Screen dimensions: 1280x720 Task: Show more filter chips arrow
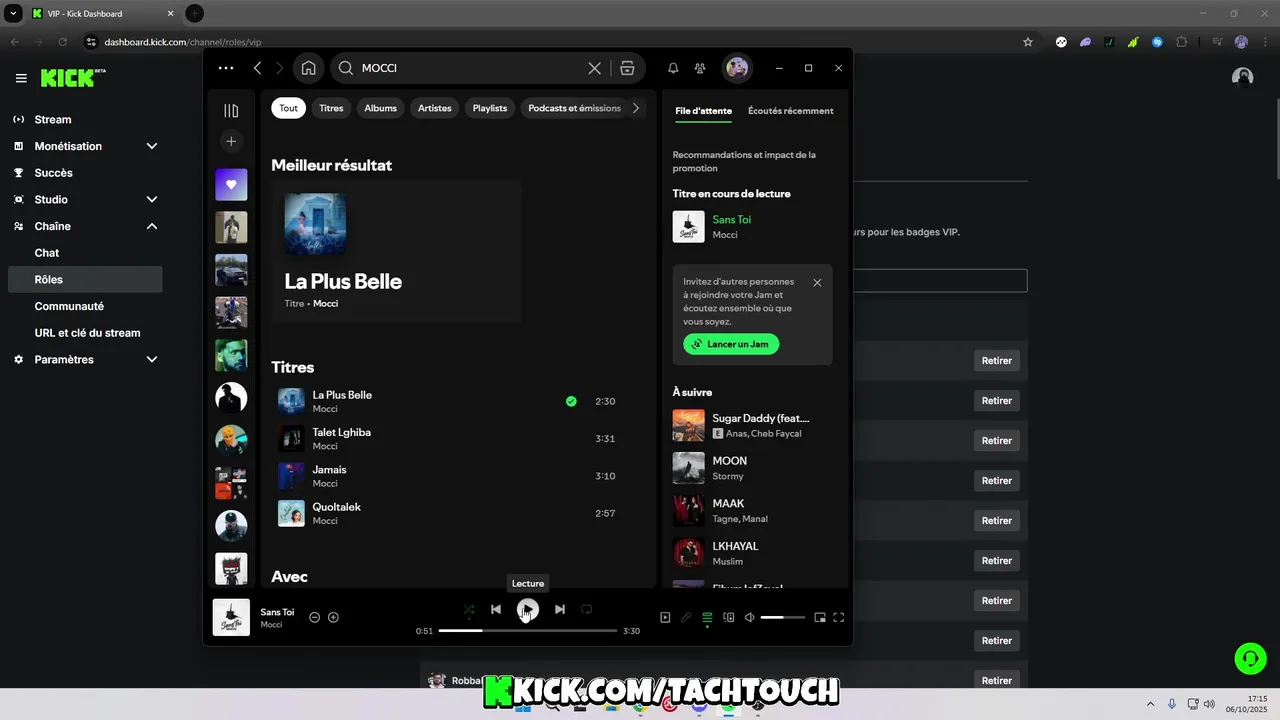[x=636, y=108]
